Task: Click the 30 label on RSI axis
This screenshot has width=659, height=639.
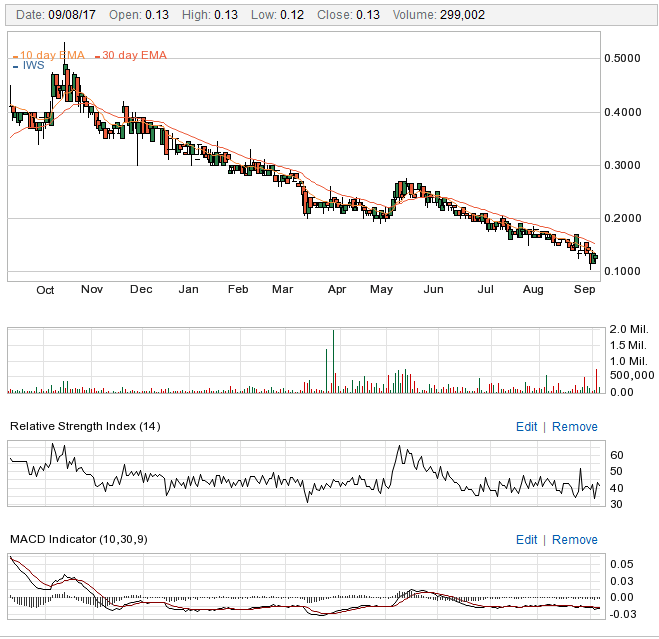Action: point(617,504)
